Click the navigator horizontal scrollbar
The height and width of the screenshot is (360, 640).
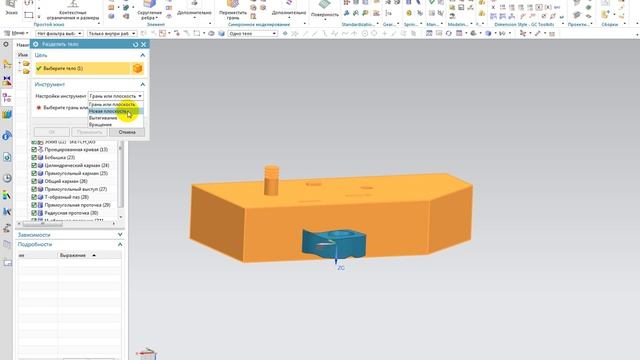pyautogui.click(x=43, y=224)
